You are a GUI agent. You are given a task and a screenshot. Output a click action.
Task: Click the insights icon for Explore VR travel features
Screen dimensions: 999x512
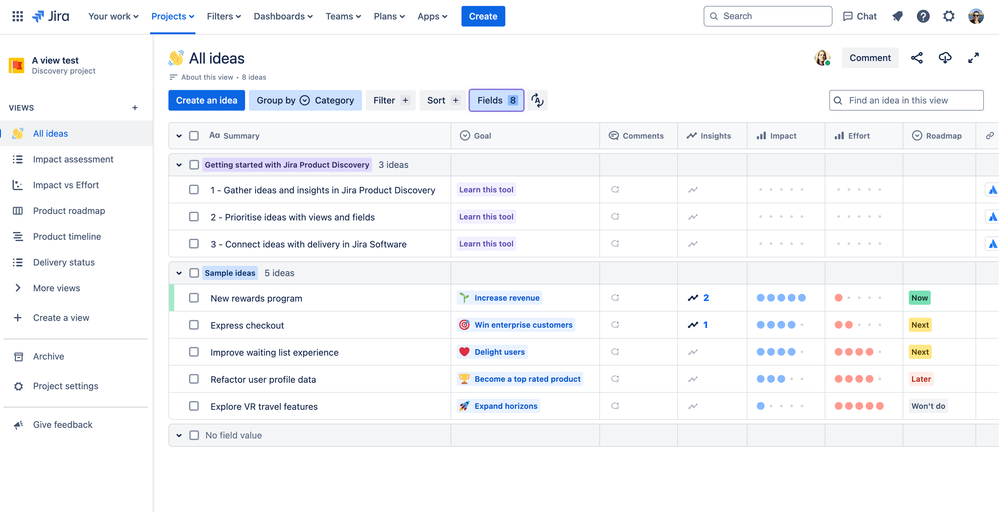tap(693, 406)
